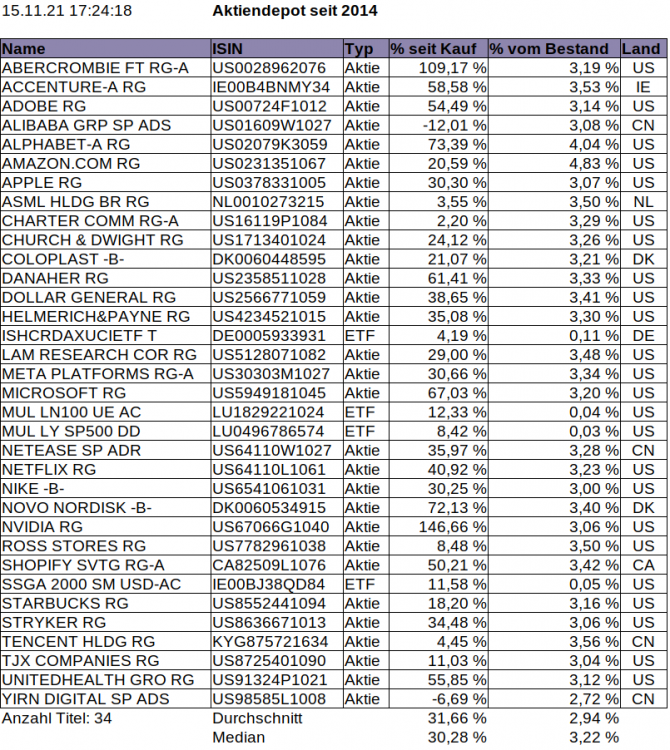670x750 pixels.
Task: Click the '% vom Bestand' column header
Action: (x=554, y=49)
